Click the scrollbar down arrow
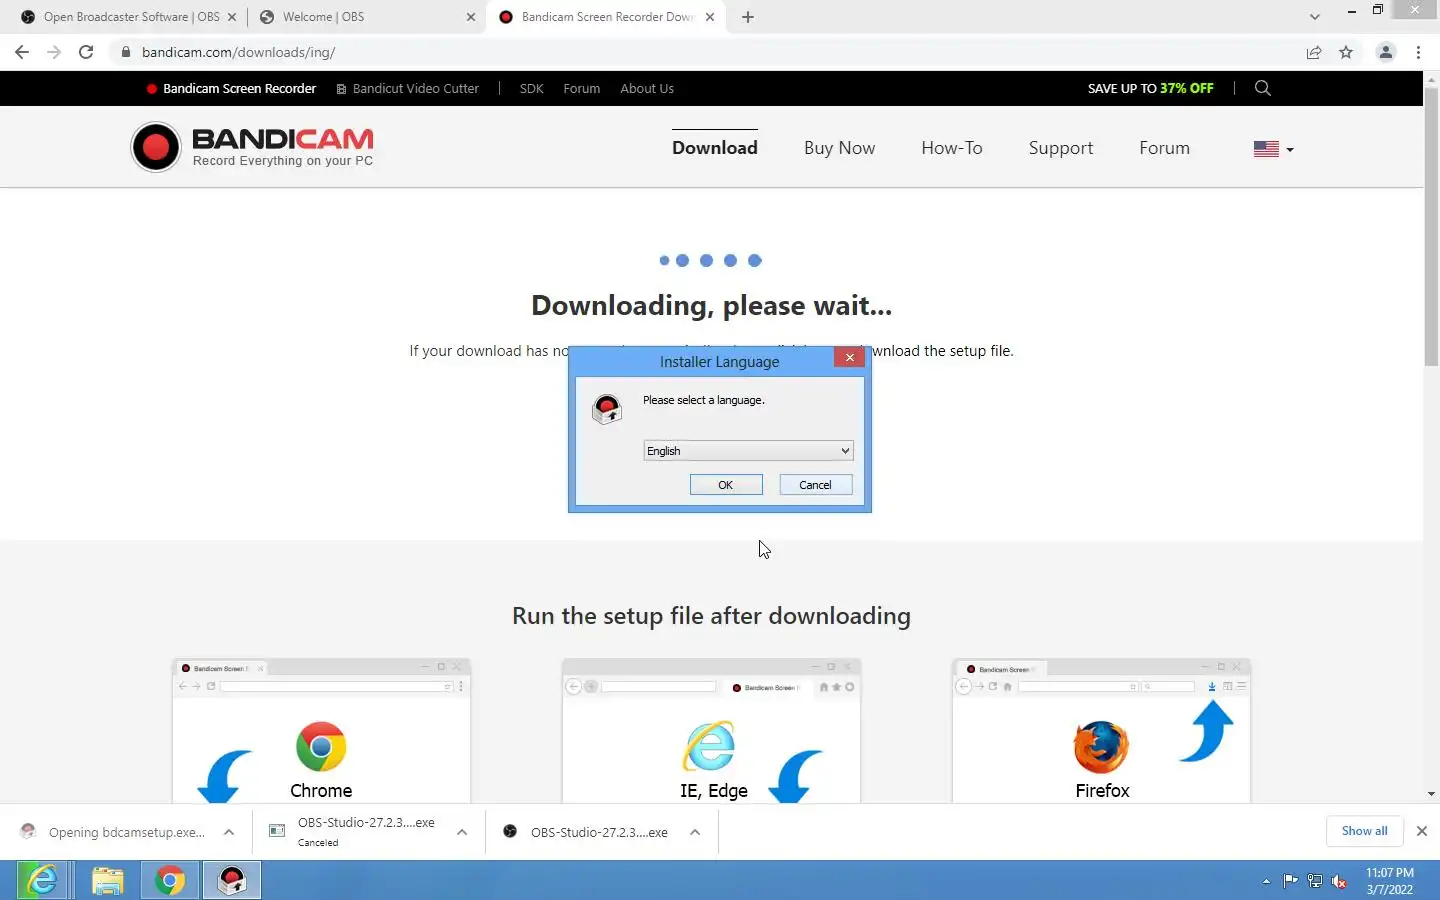The image size is (1440, 900). coord(1431,794)
